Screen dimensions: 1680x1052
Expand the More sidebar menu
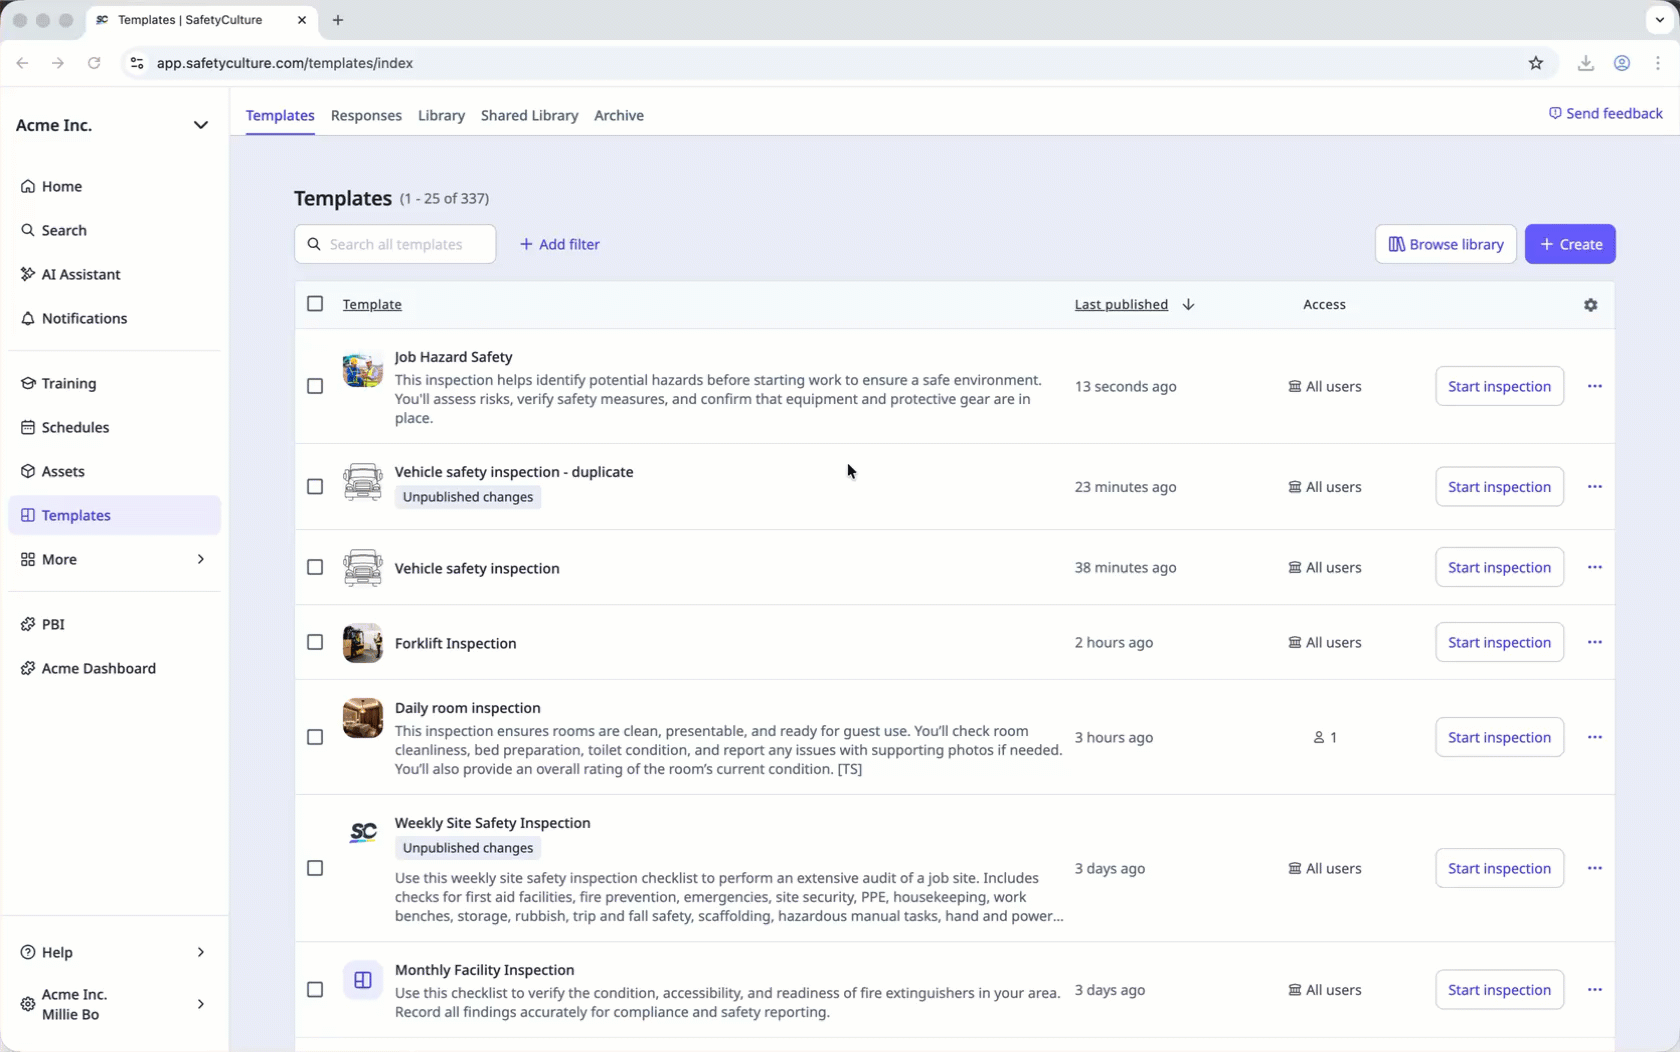tap(200, 559)
